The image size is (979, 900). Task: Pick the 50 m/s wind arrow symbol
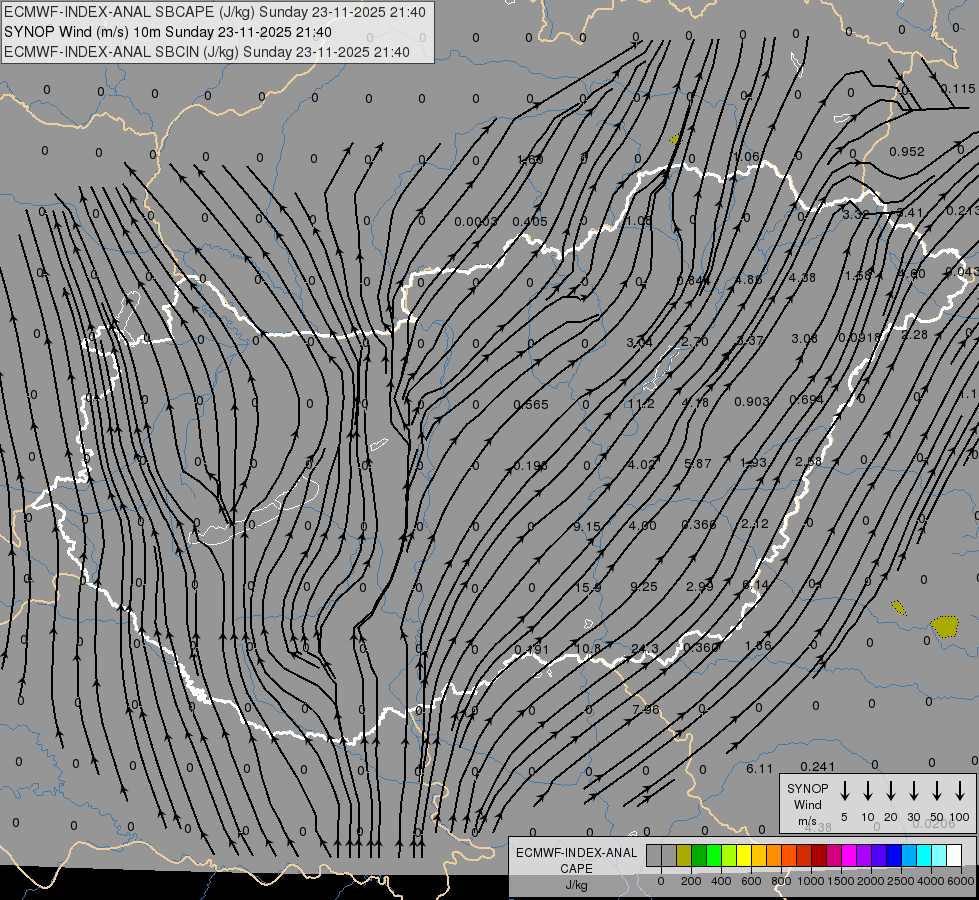point(937,791)
